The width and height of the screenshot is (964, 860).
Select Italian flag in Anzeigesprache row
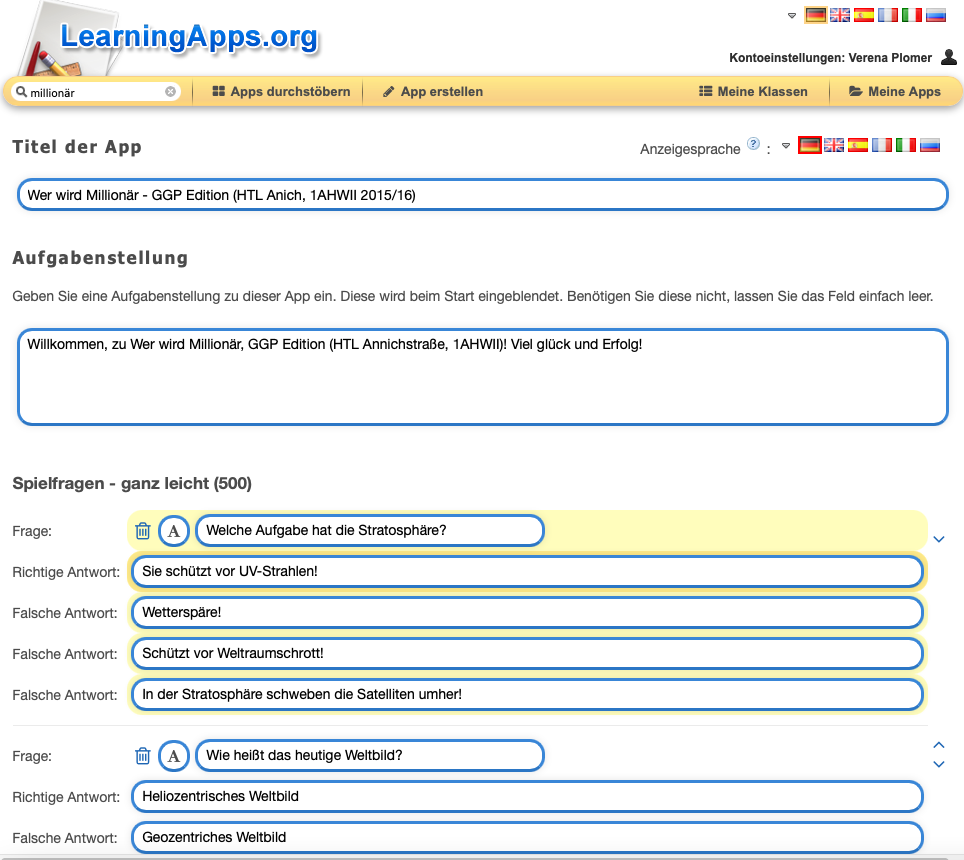906,145
